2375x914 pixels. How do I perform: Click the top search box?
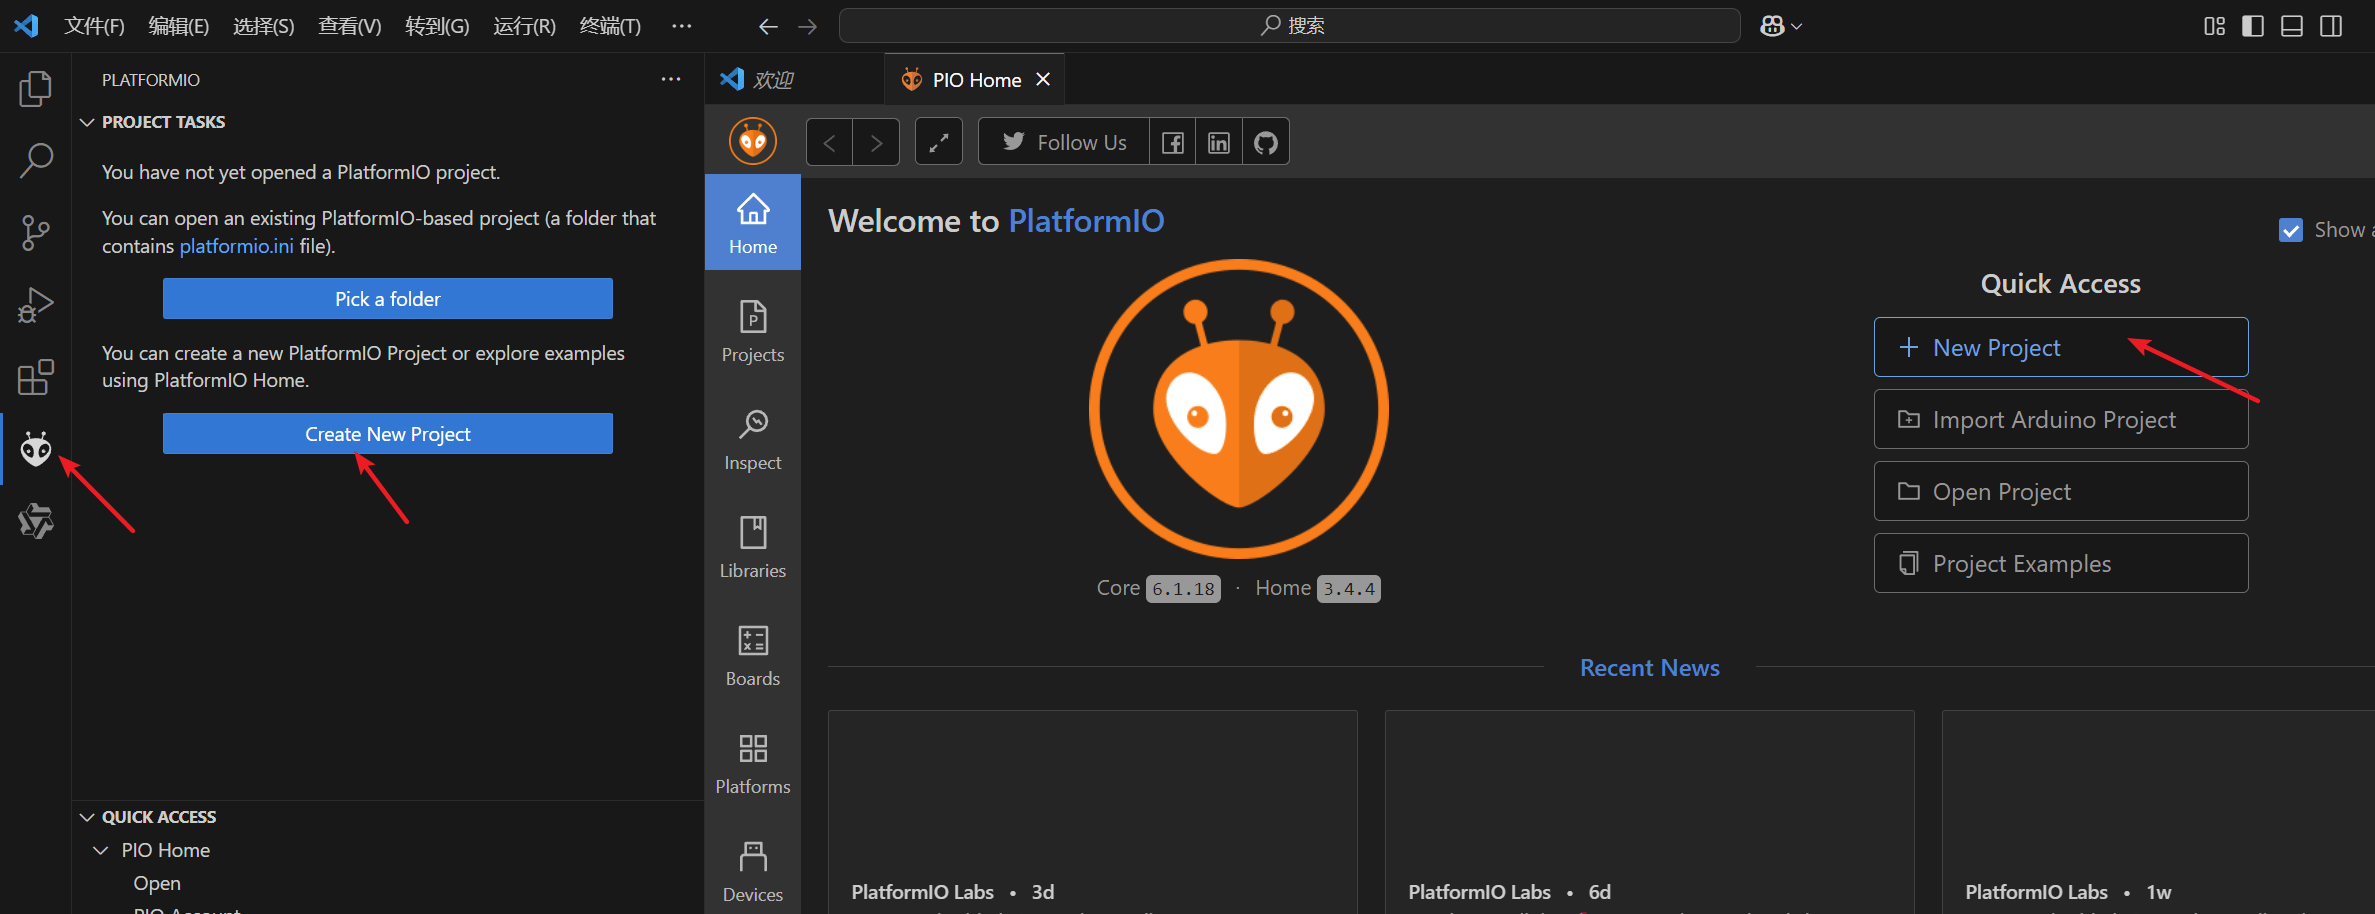(1289, 26)
